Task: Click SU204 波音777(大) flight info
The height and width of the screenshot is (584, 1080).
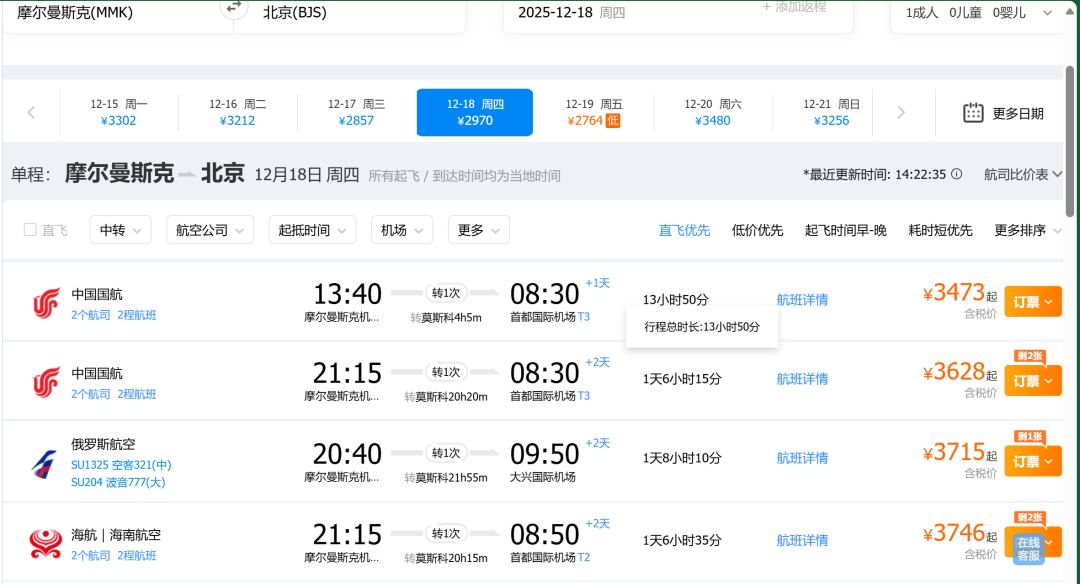Action: pos(118,482)
